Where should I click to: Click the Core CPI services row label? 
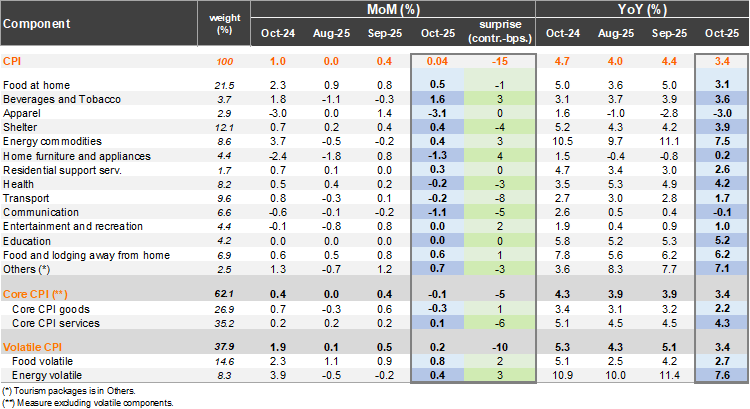click(x=58, y=323)
